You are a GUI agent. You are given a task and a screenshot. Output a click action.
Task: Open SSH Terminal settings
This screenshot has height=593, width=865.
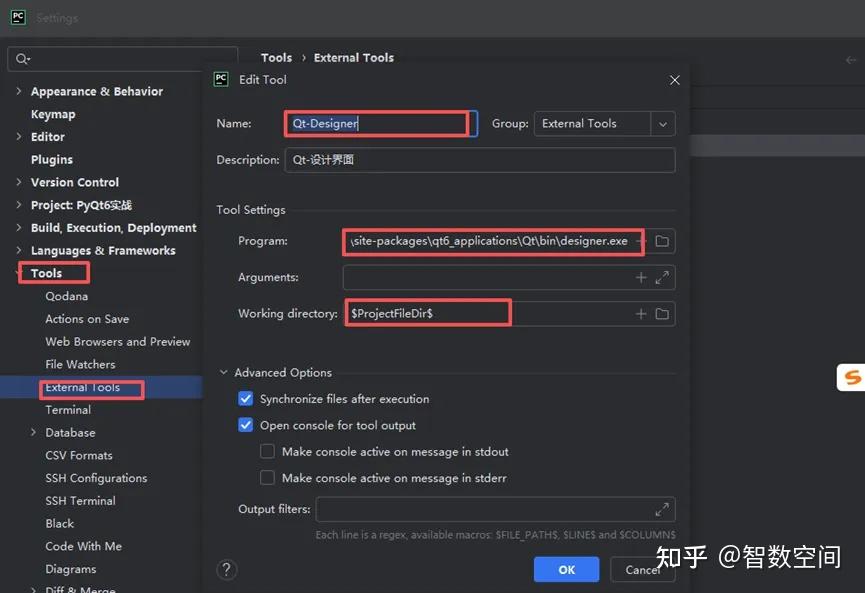pyautogui.click(x=81, y=500)
